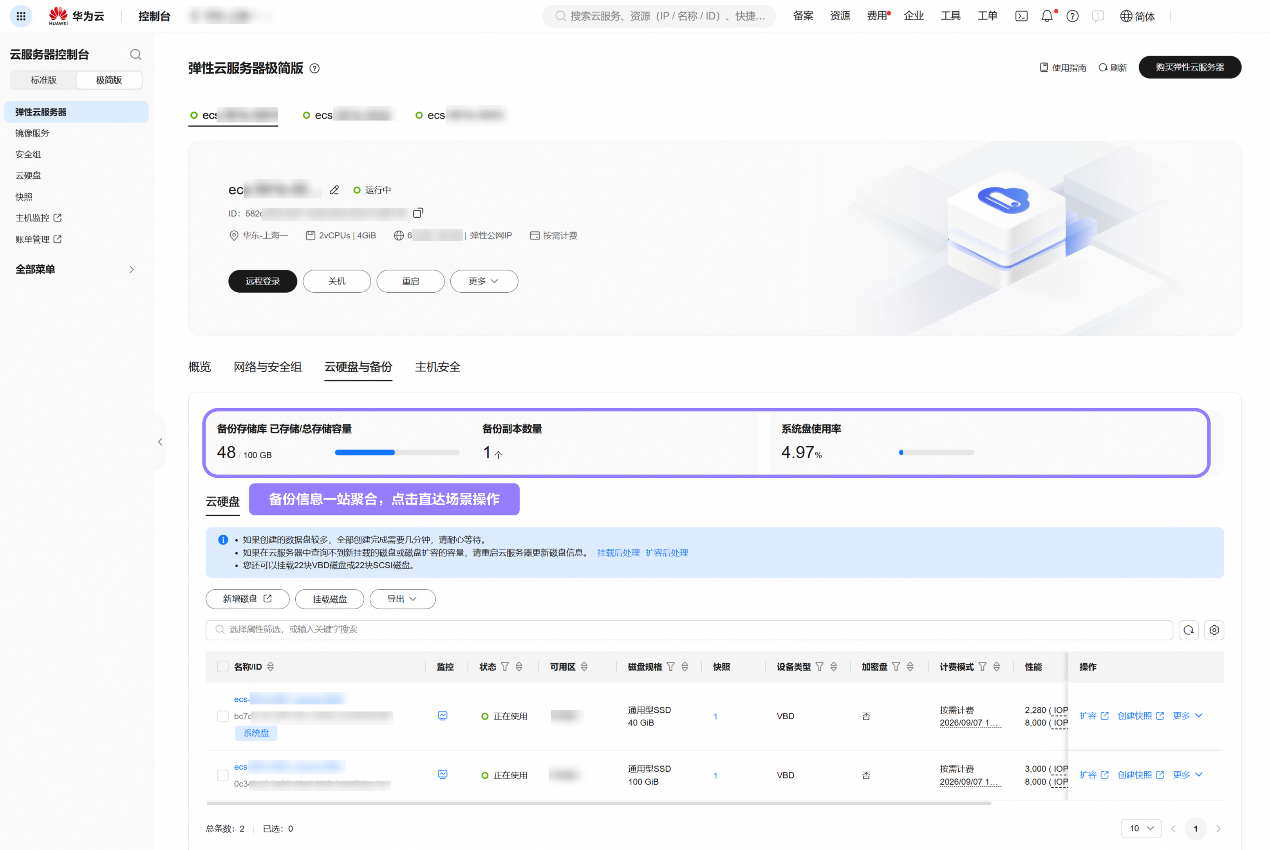Expand the 更多 dropdown next to 重启
The height and width of the screenshot is (850, 1270).
click(484, 282)
